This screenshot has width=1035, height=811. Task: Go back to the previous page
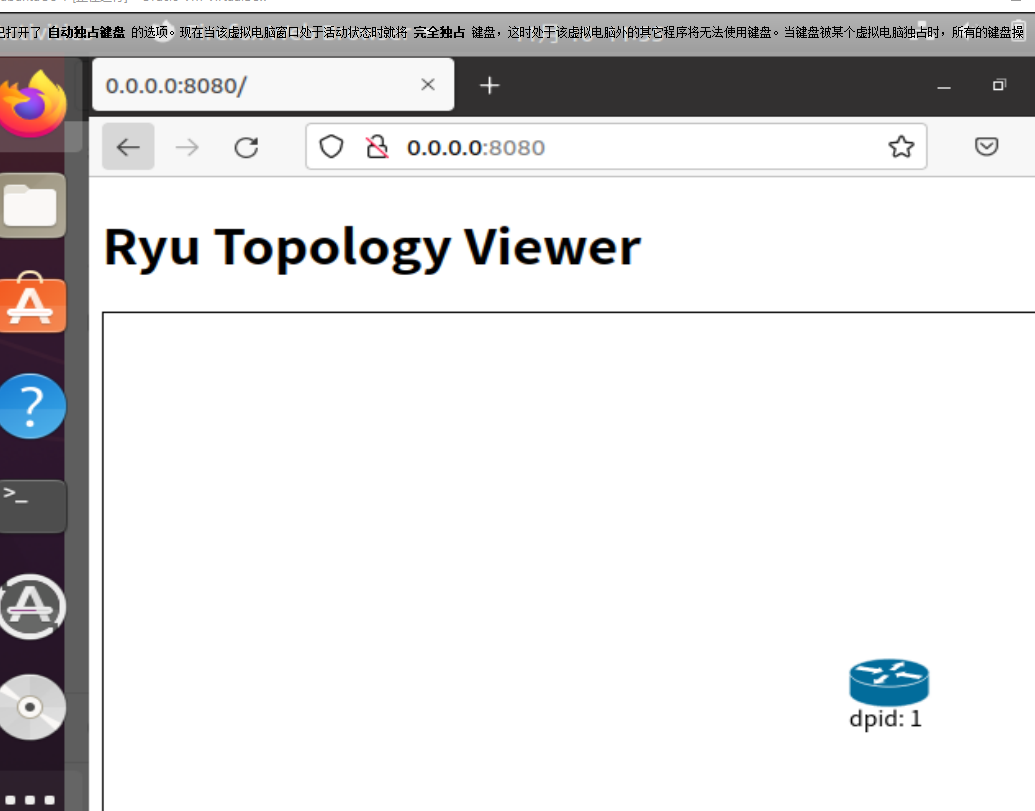pos(128,146)
